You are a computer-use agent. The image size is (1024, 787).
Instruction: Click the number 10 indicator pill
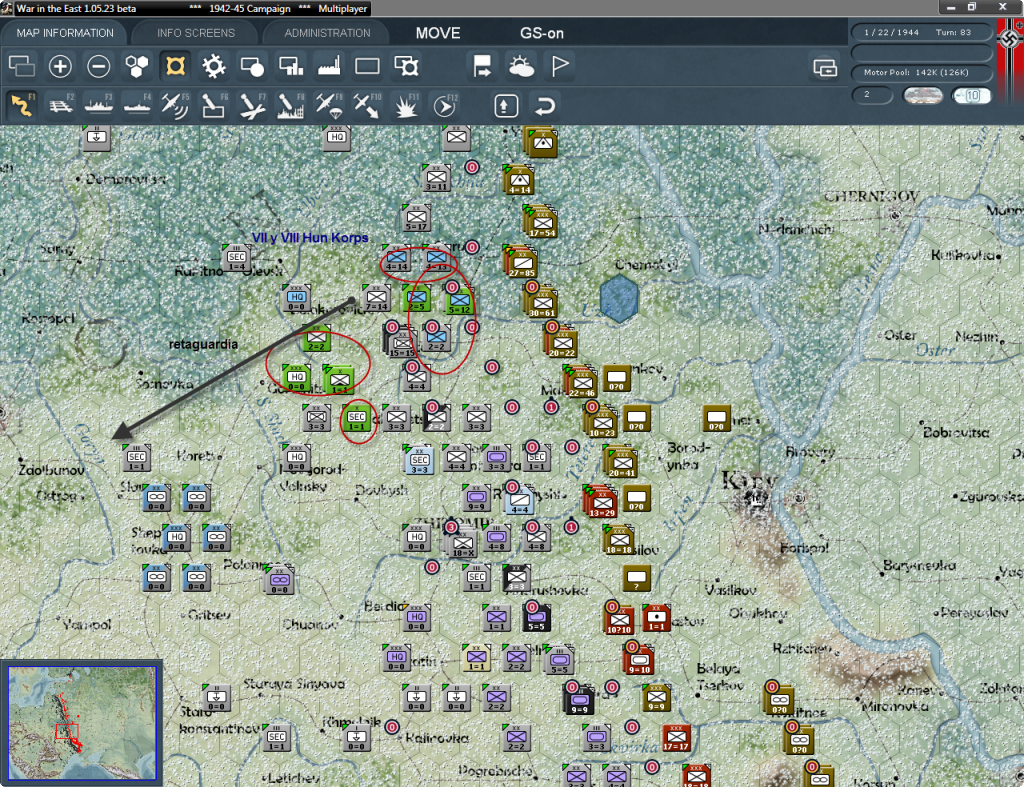971,96
